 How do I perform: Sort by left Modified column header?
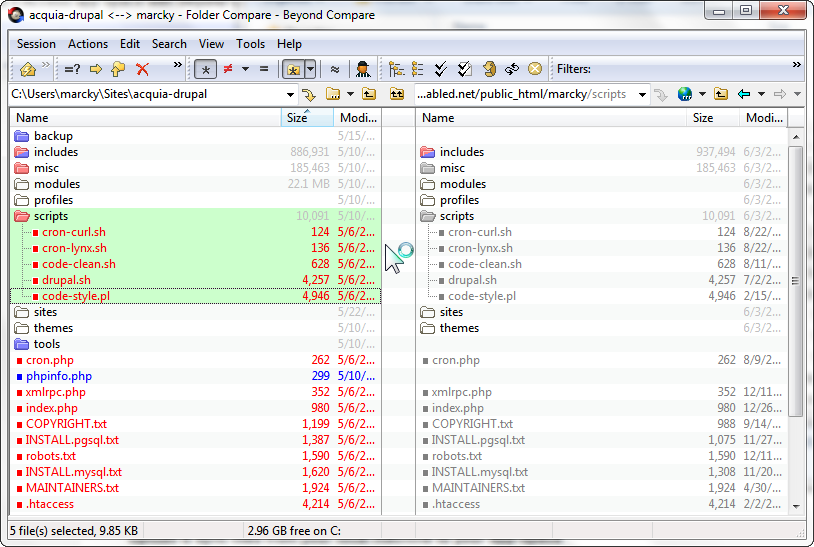[358, 118]
